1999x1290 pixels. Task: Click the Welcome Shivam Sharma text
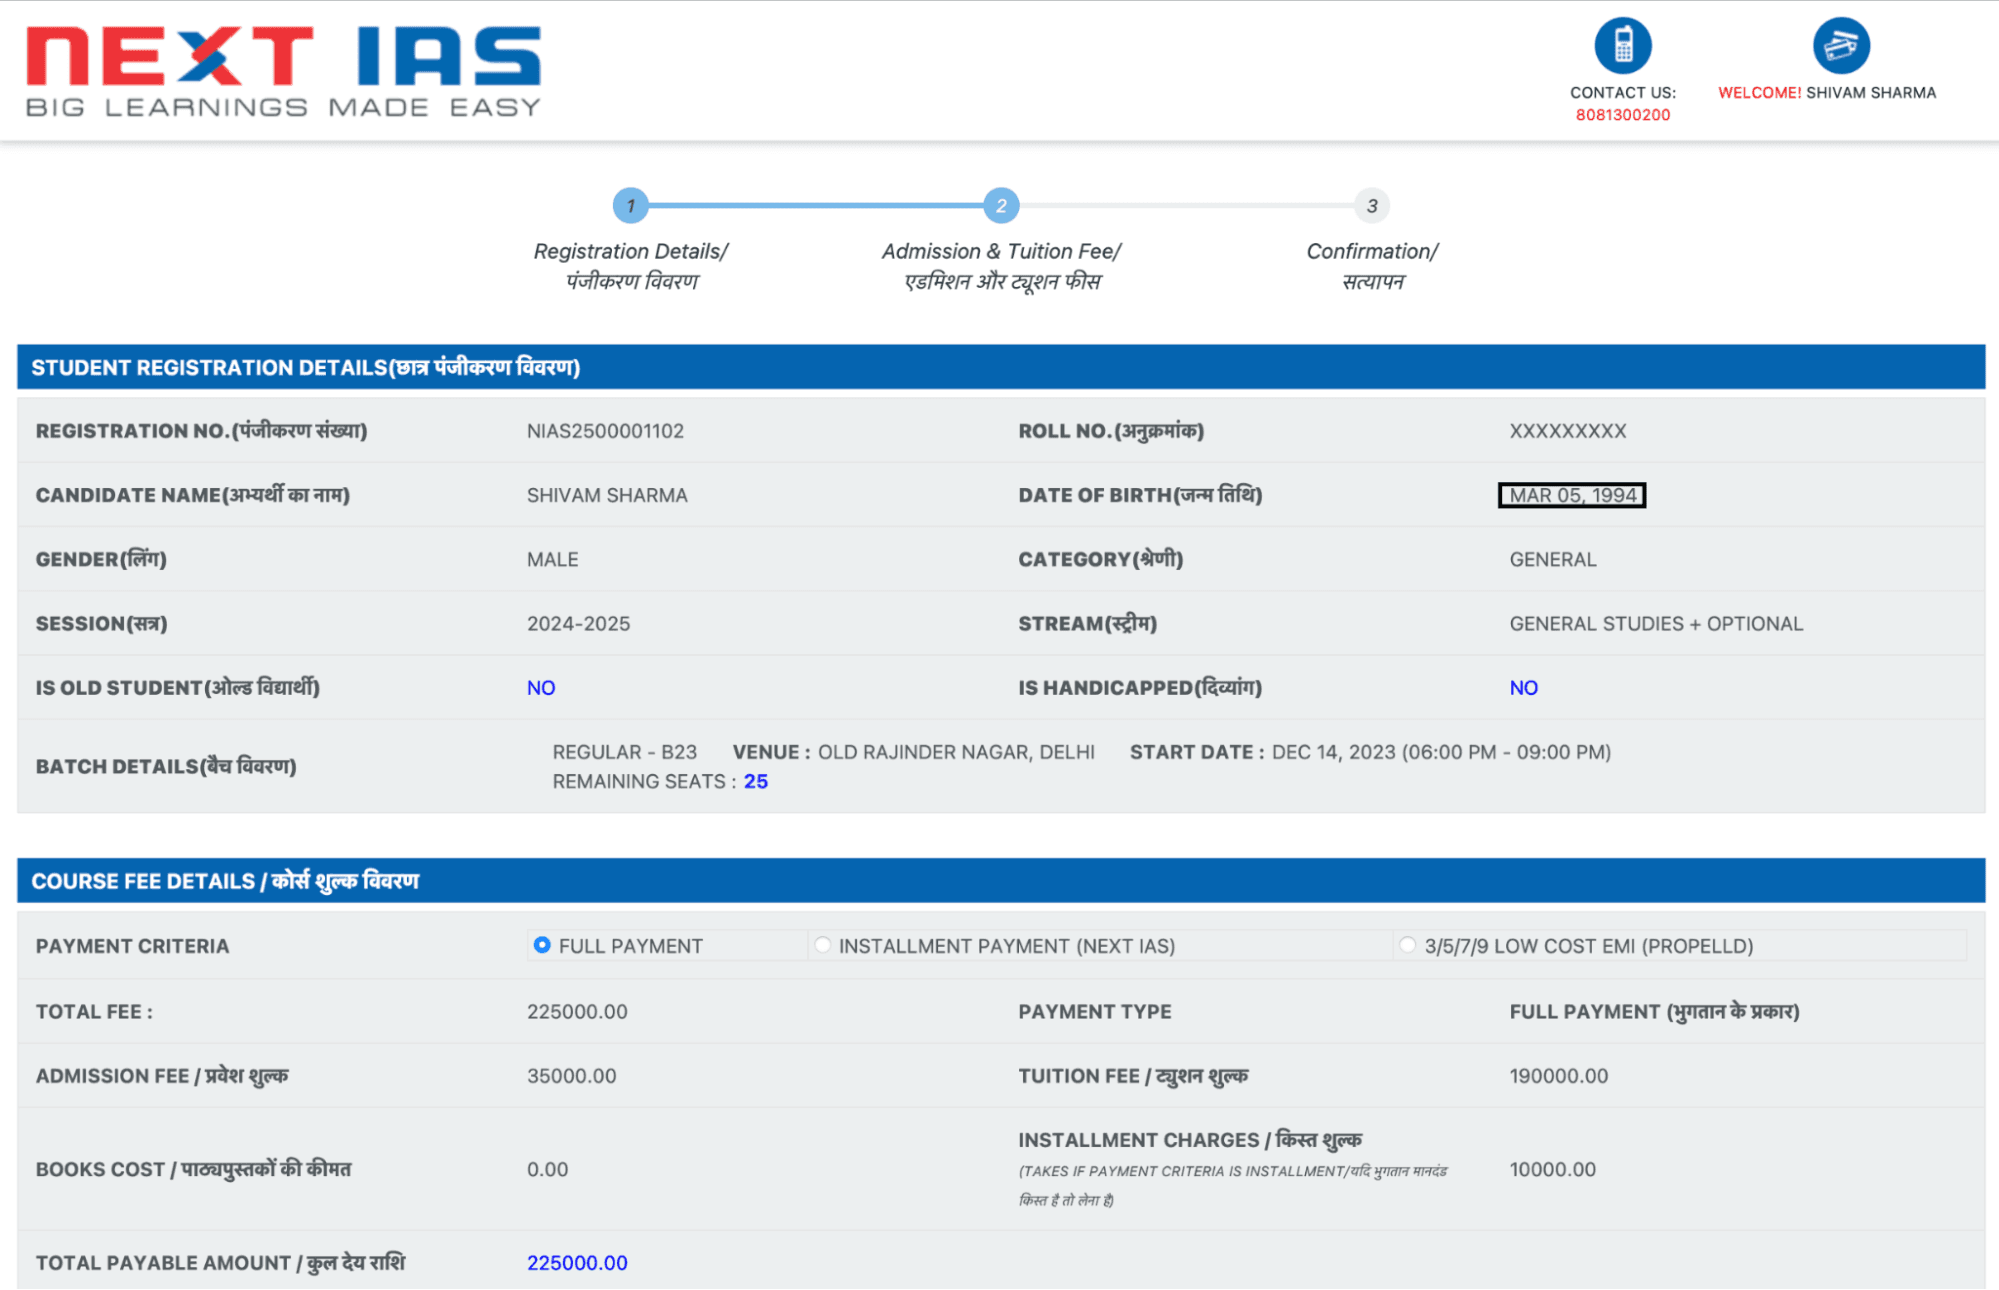point(1826,93)
